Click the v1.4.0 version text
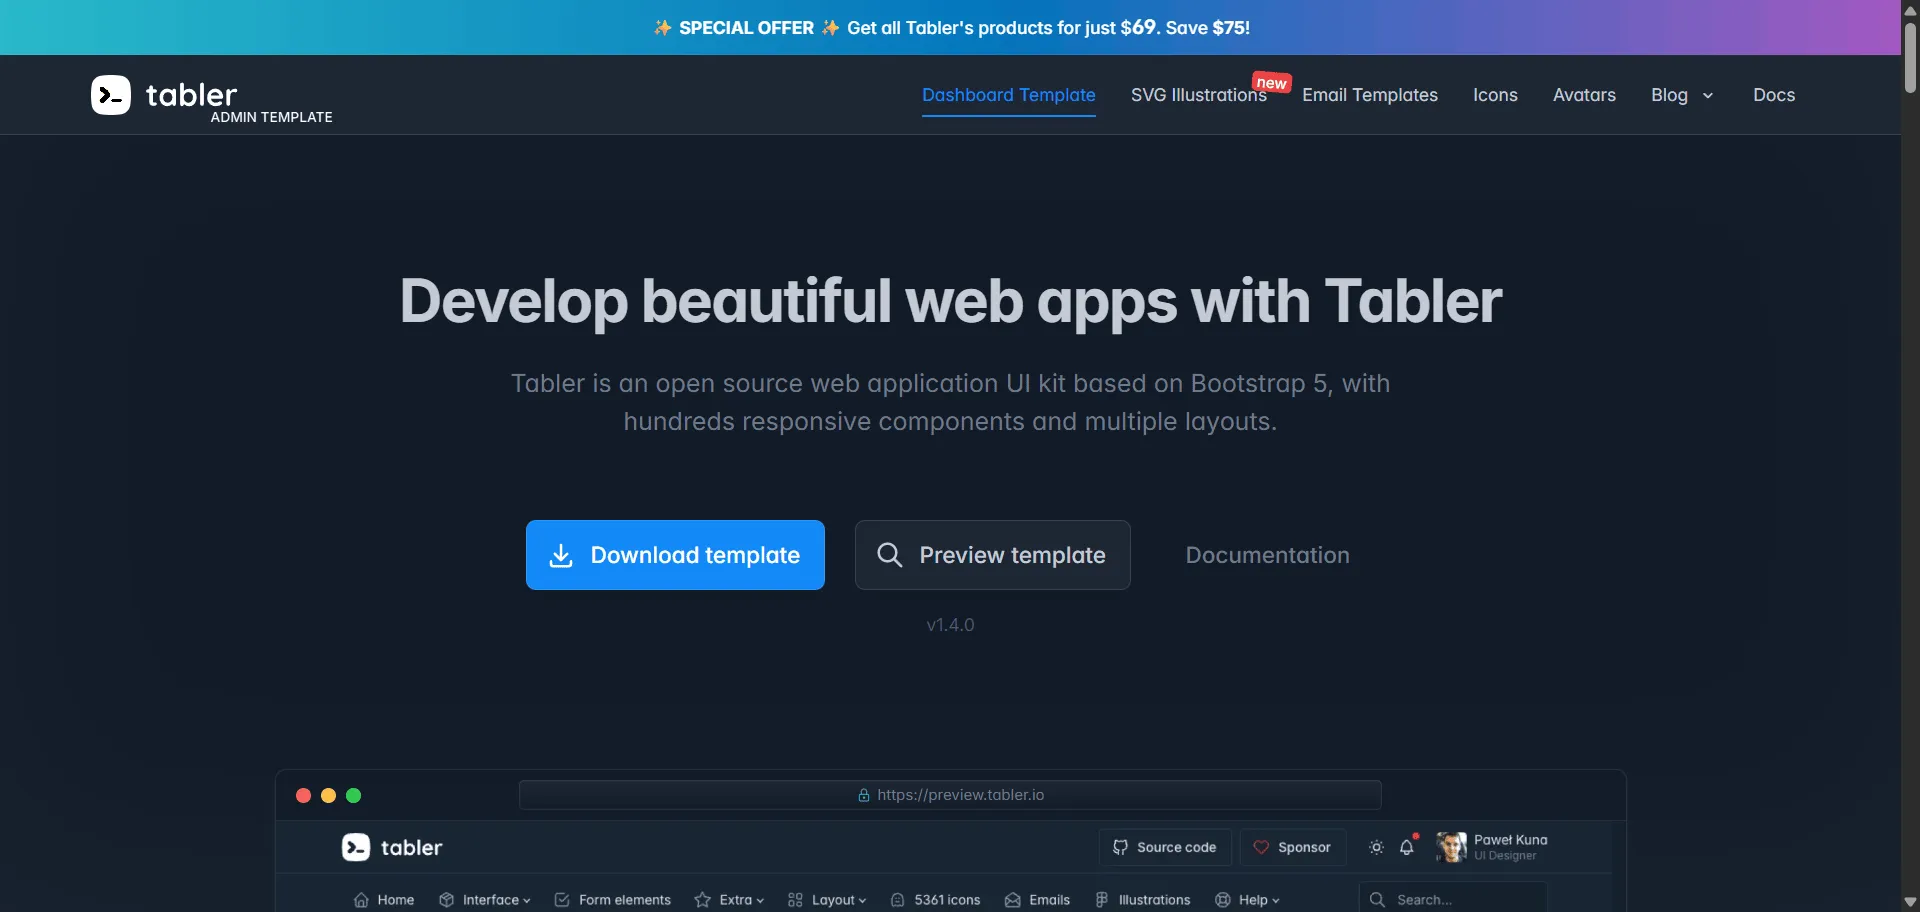Viewport: 1920px width, 912px height. point(950,625)
